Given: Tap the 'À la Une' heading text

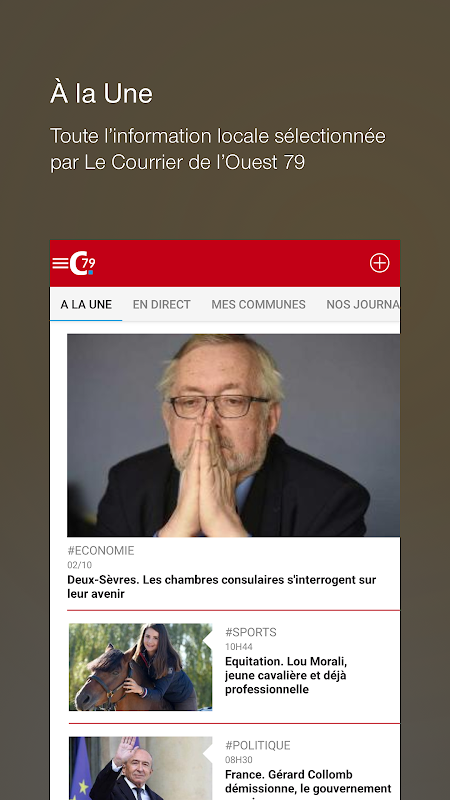Looking at the screenshot, I should (102, 94).
